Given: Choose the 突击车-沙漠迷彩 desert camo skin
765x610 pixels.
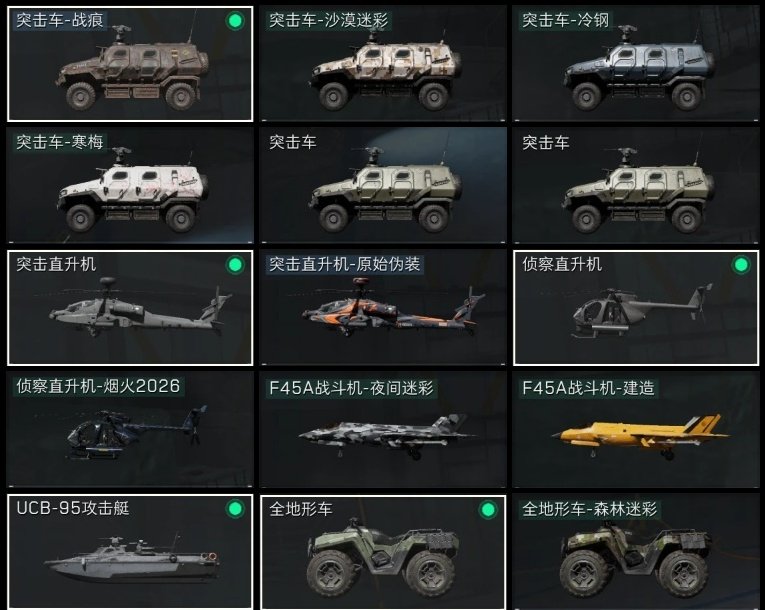Looking at the screenshot, I should coord(383,63).
